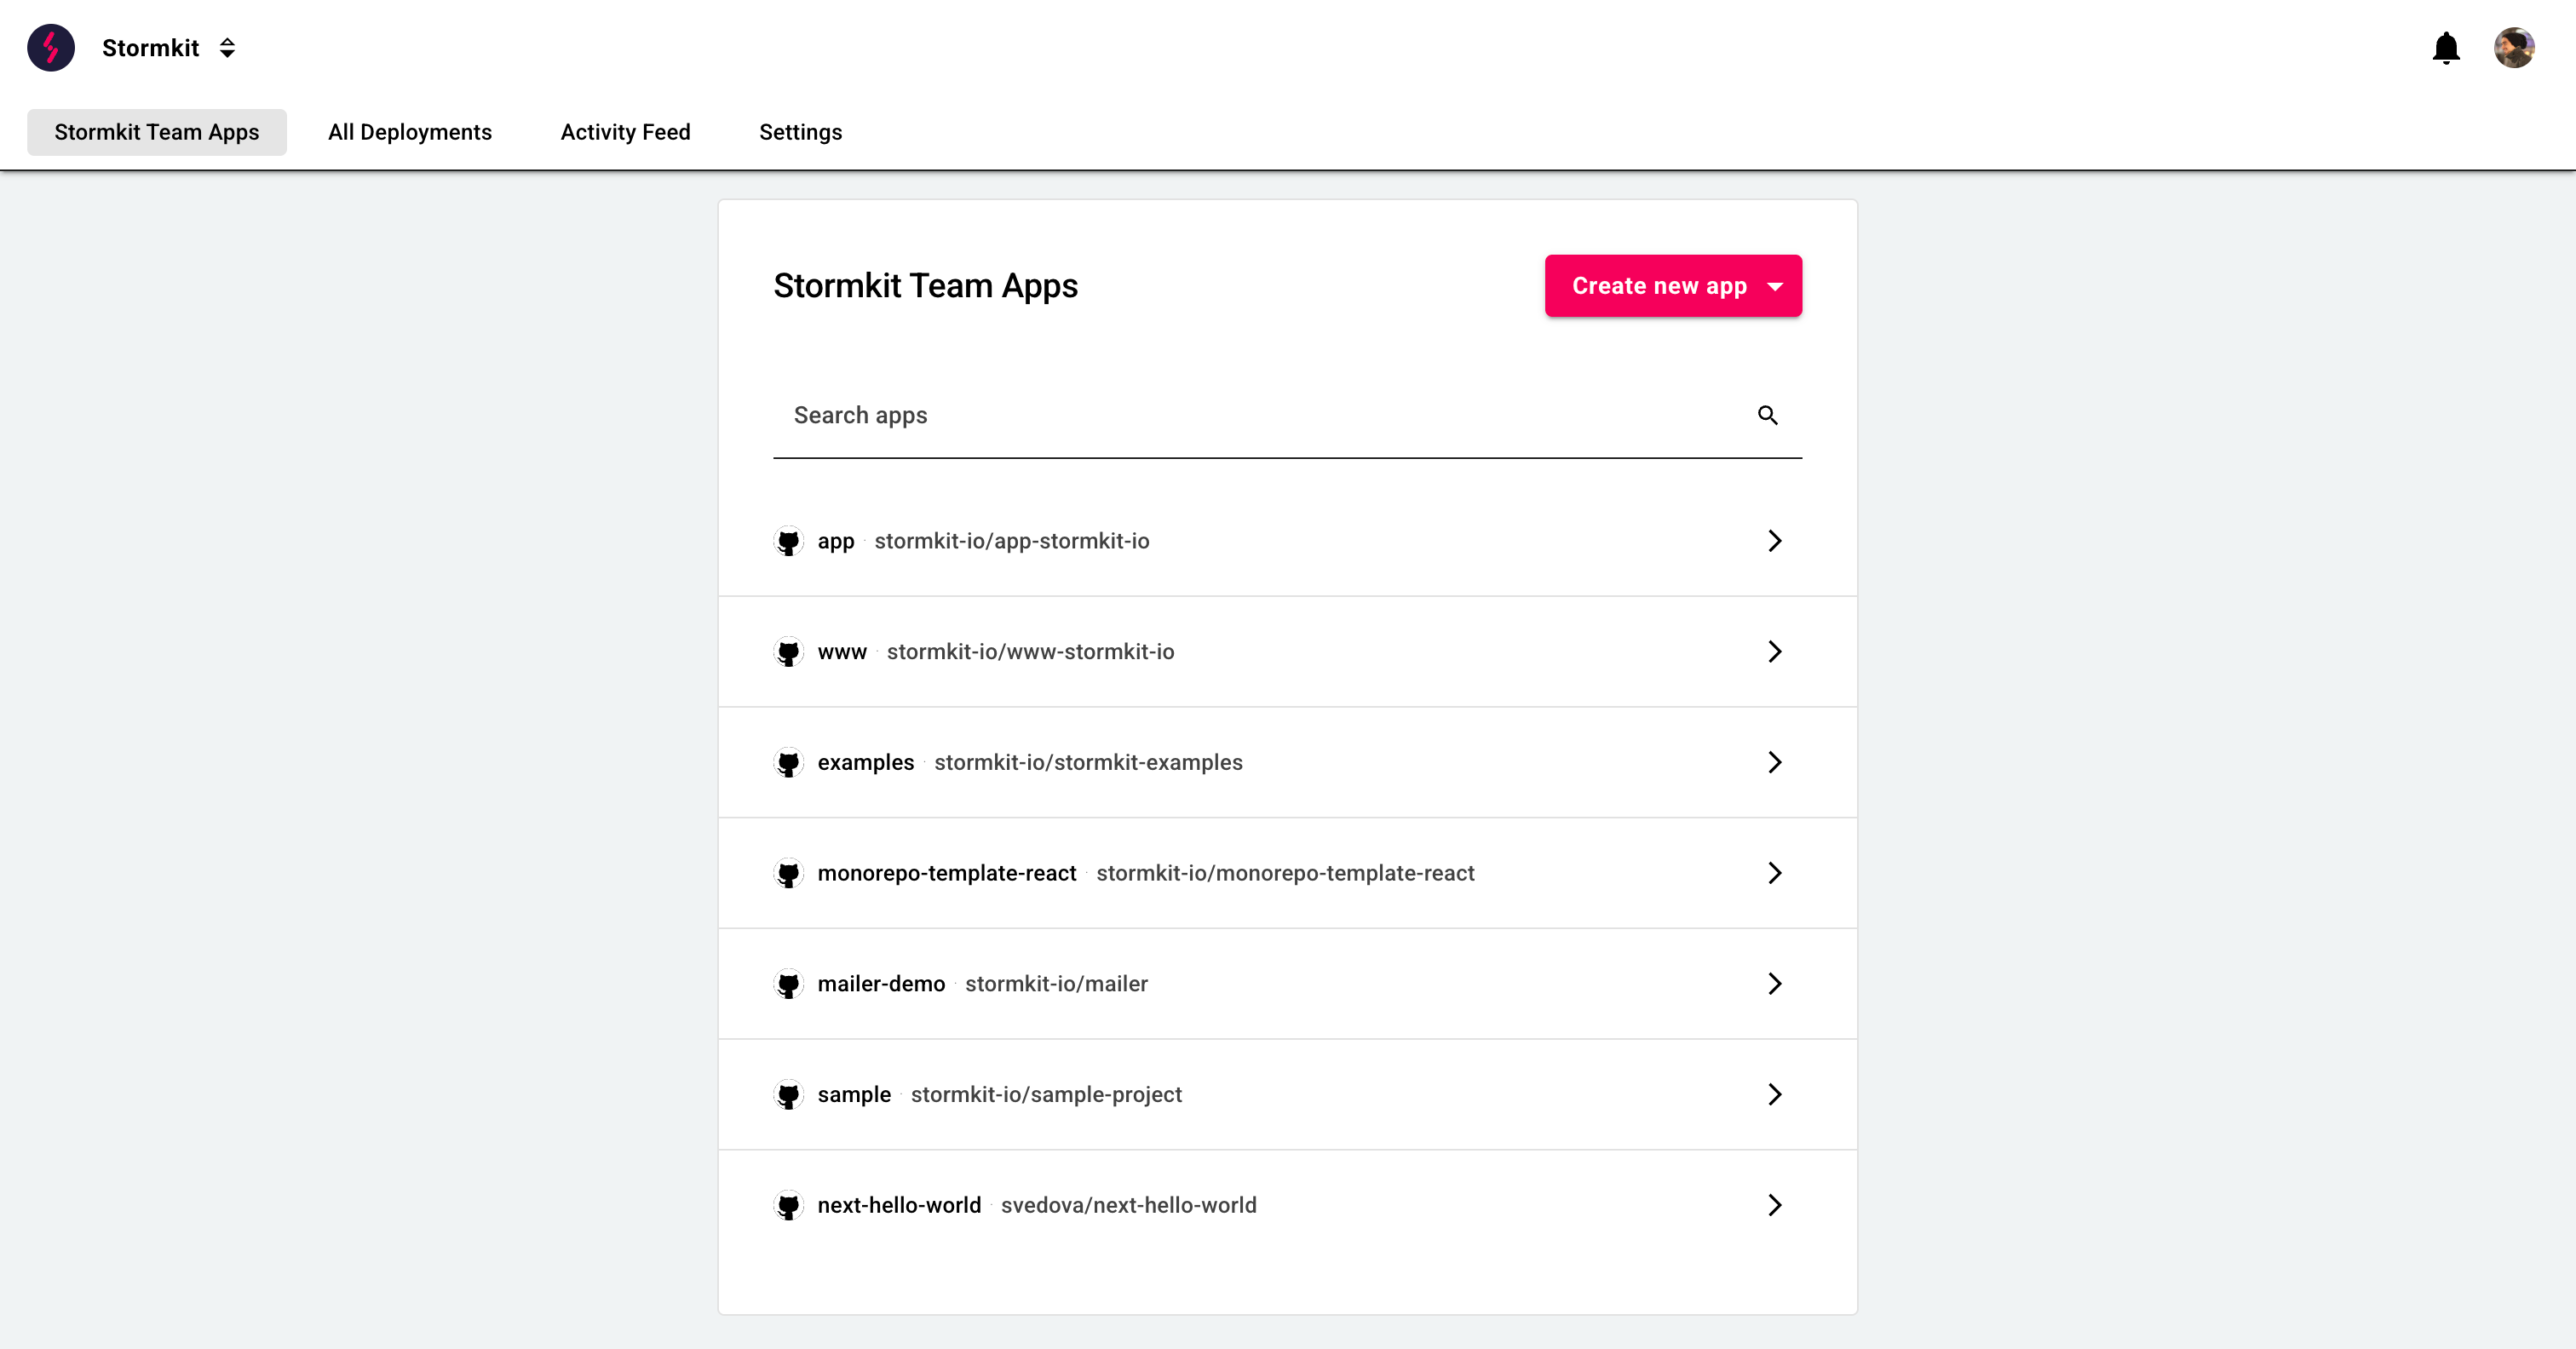Click the GitHub icon next to monorepo-template-react
This screenshot has height=1349, width=2576.
point(789,872)
